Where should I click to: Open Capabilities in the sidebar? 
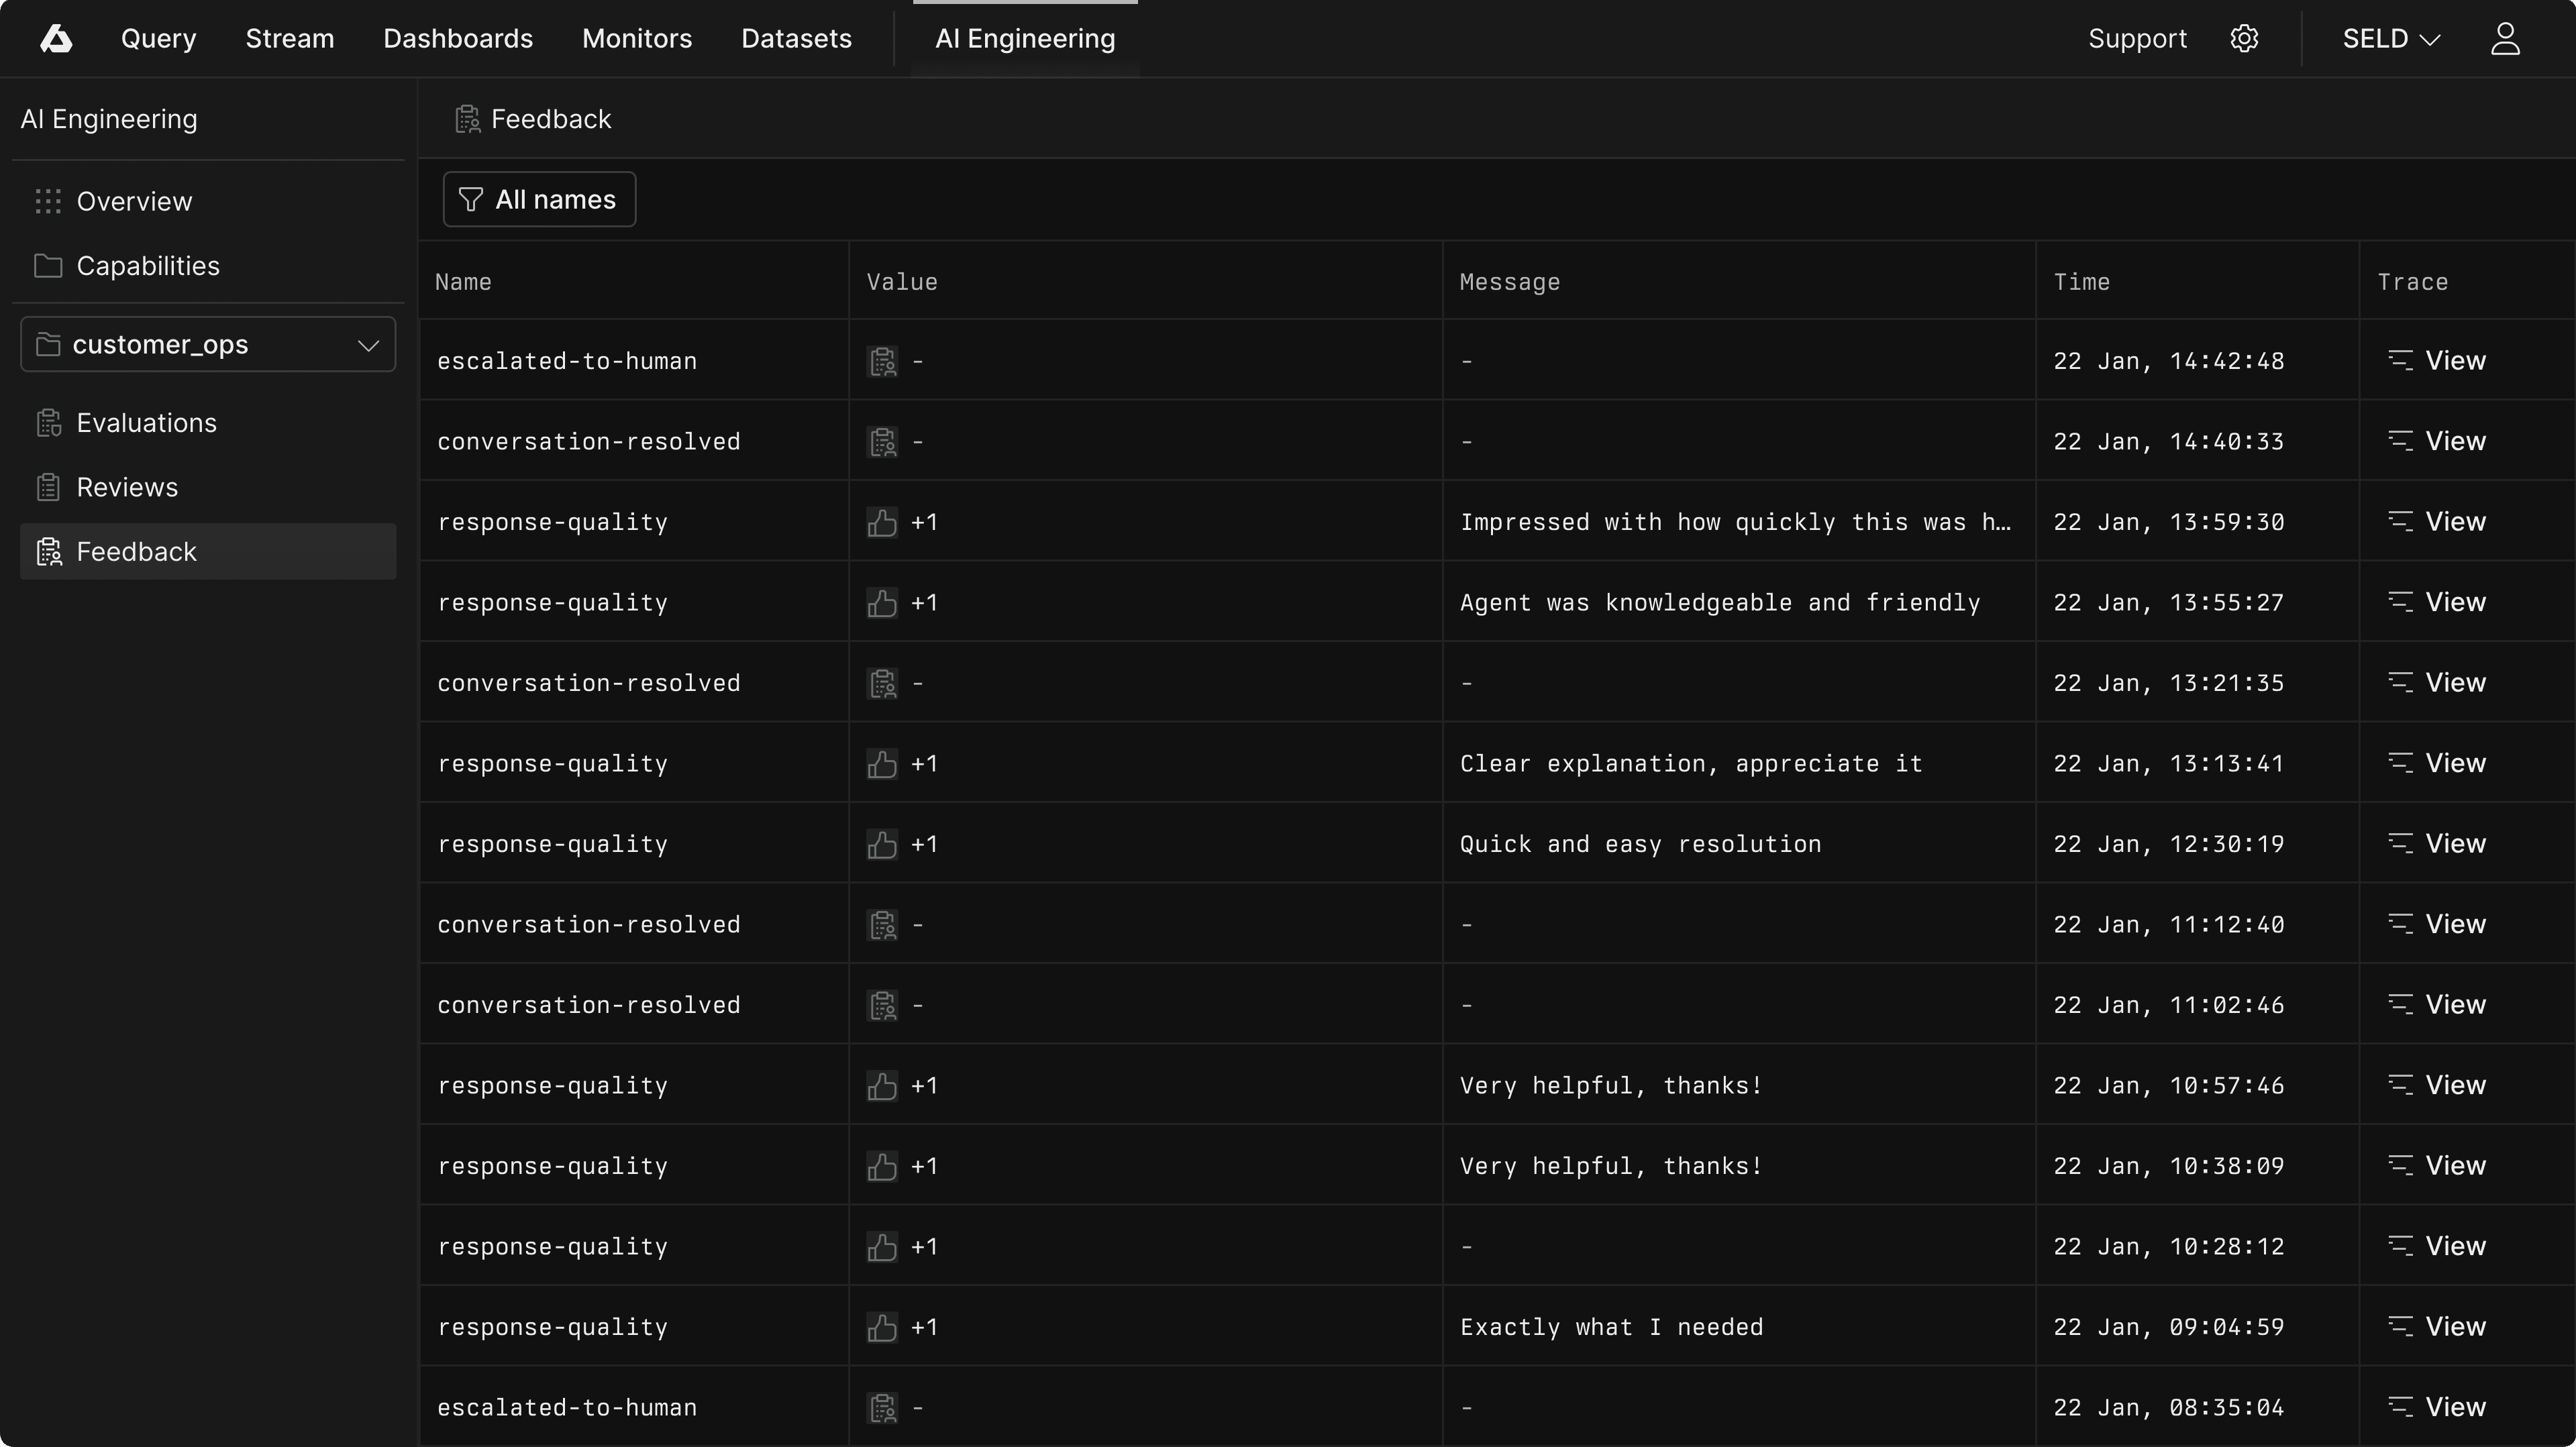tap(208, 266)
